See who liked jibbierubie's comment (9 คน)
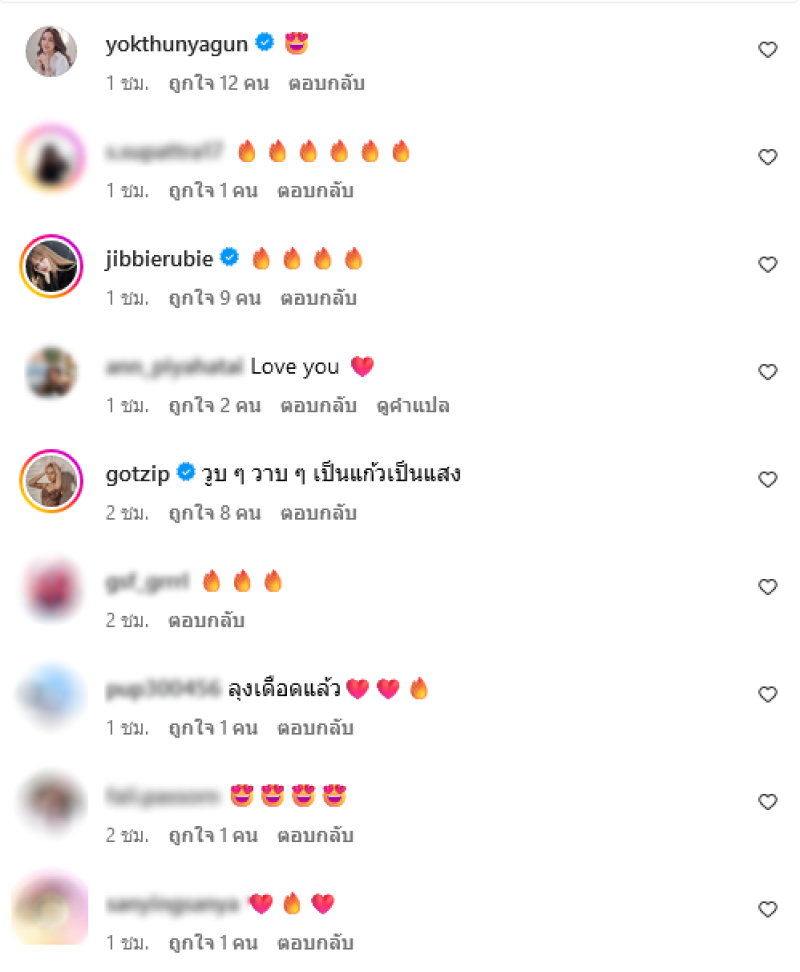The height and width of the screenshot is (972, 800). pyautogui.click(x=215, y=298)
